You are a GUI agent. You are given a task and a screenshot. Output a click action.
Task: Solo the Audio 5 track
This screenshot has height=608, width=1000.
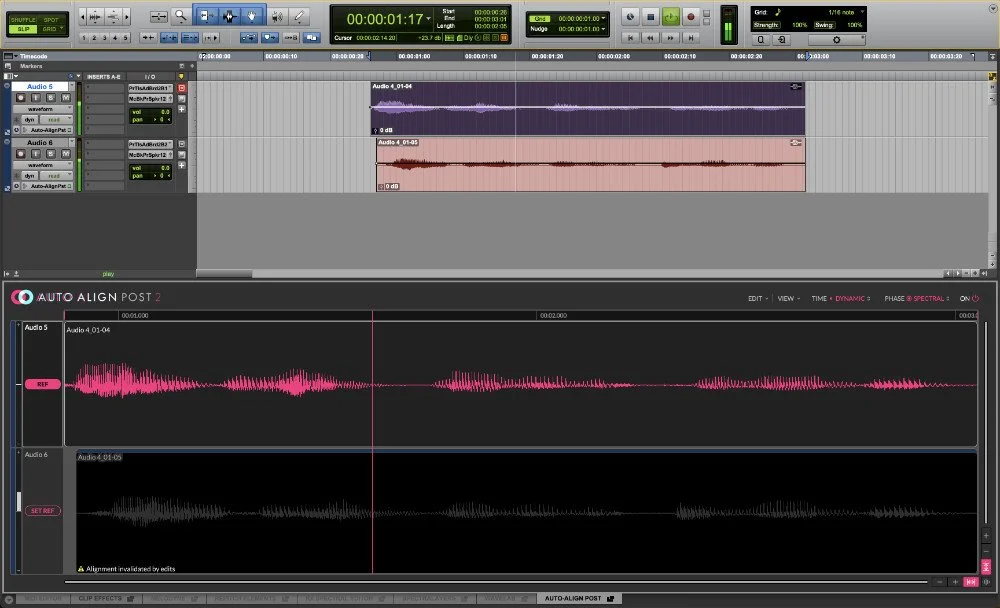pyautogui.click(x=50, y=98)
